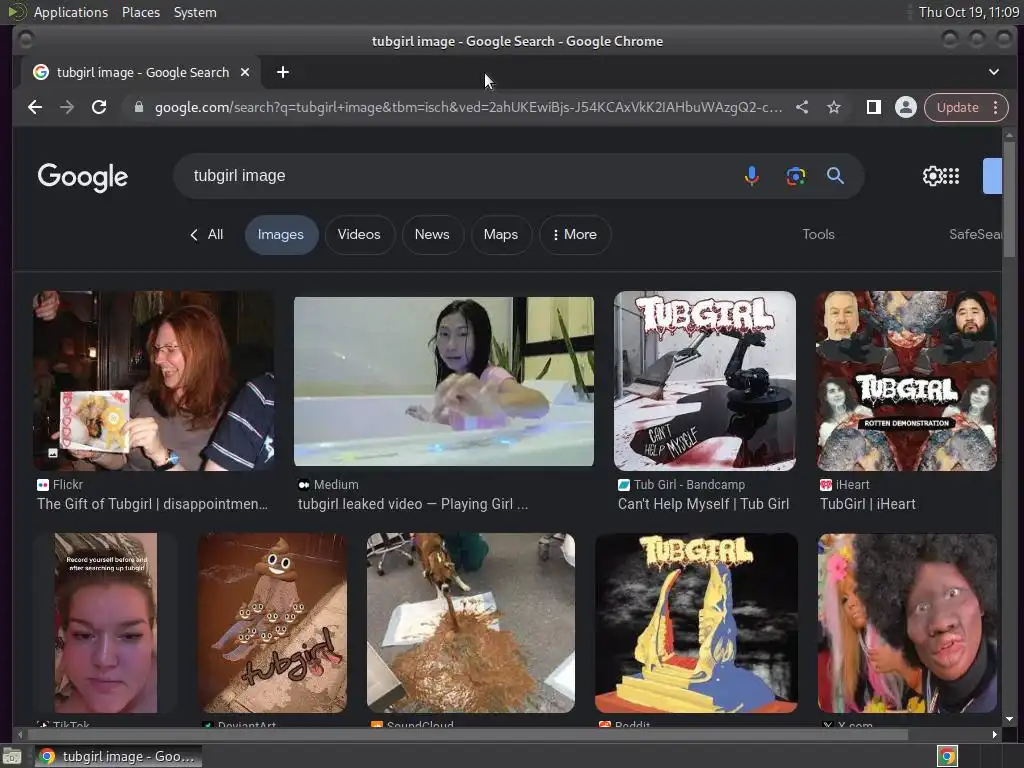
Task: Open the iHeart Rotten Demonstration thumbnail
Action: coord(906,381)
